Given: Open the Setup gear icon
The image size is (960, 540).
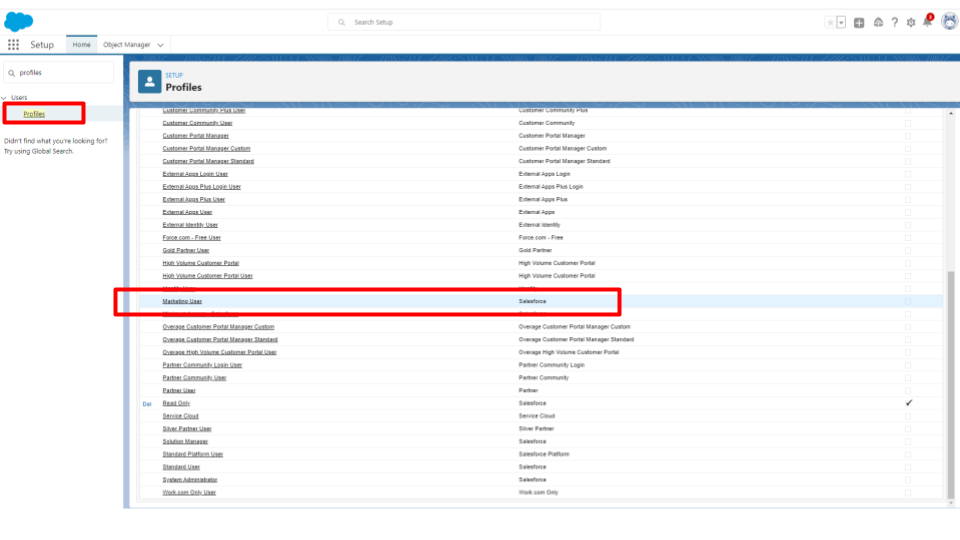Looking at the screenshot, I should tap(911, 23).
